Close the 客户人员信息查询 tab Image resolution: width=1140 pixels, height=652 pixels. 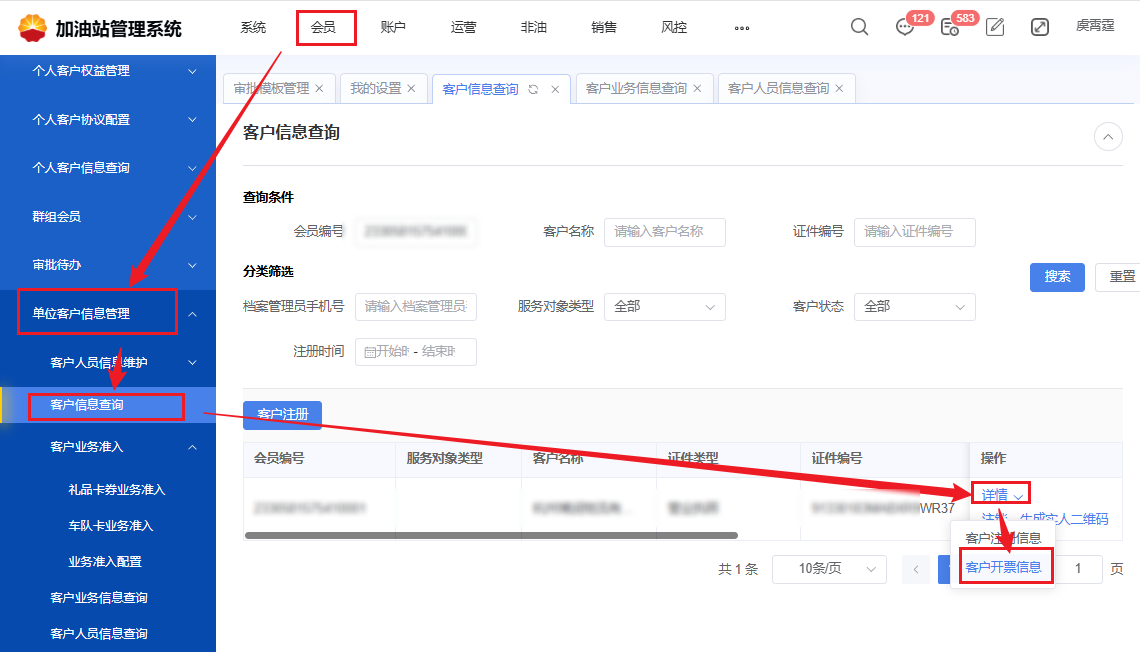(x=839, y=89)
